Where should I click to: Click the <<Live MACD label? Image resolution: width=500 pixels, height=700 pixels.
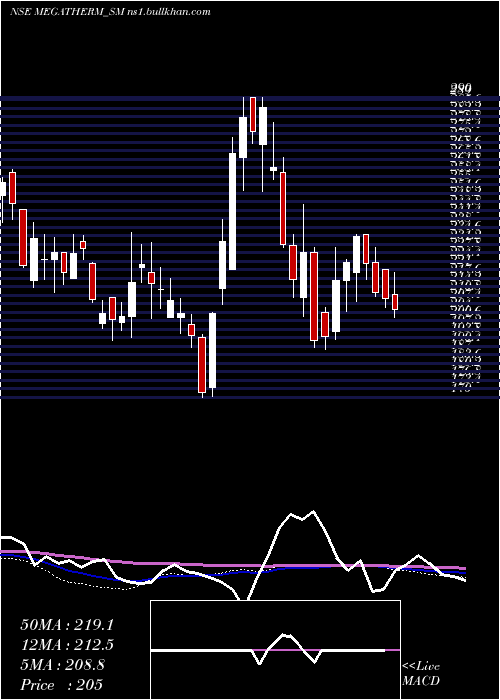[x=421, y=674]
